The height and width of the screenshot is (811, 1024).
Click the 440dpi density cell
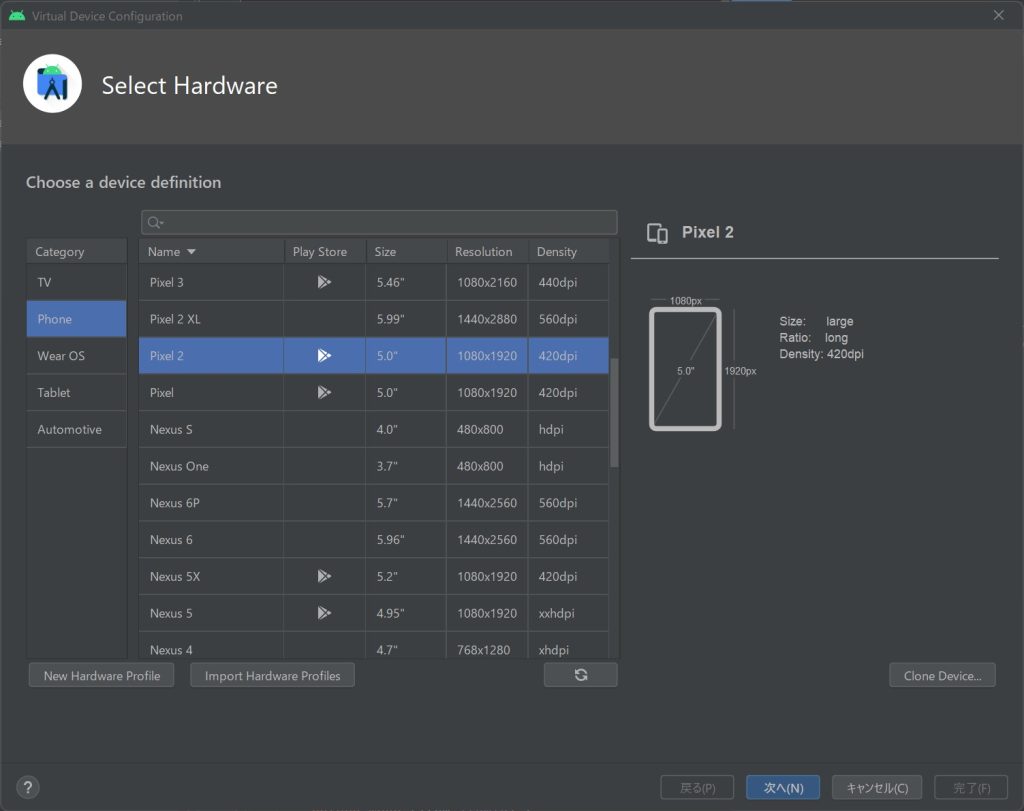coord(568,282)
